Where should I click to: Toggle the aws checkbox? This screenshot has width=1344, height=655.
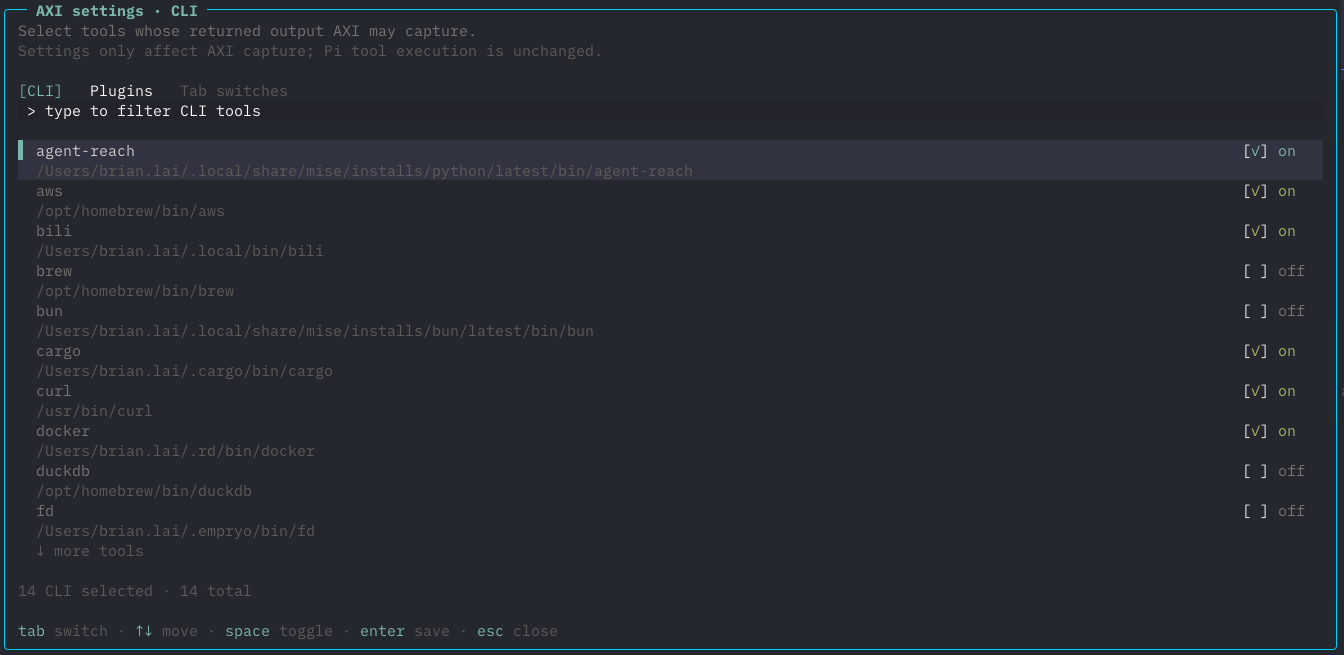[x=1255, y=191]
